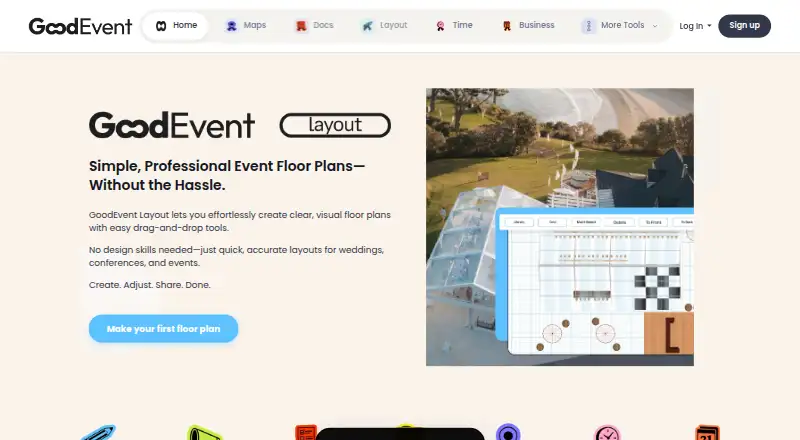Open the Time tool from navigation
Image resolution: width=800 pixels, height=440 pixels.
click(454, 26)
